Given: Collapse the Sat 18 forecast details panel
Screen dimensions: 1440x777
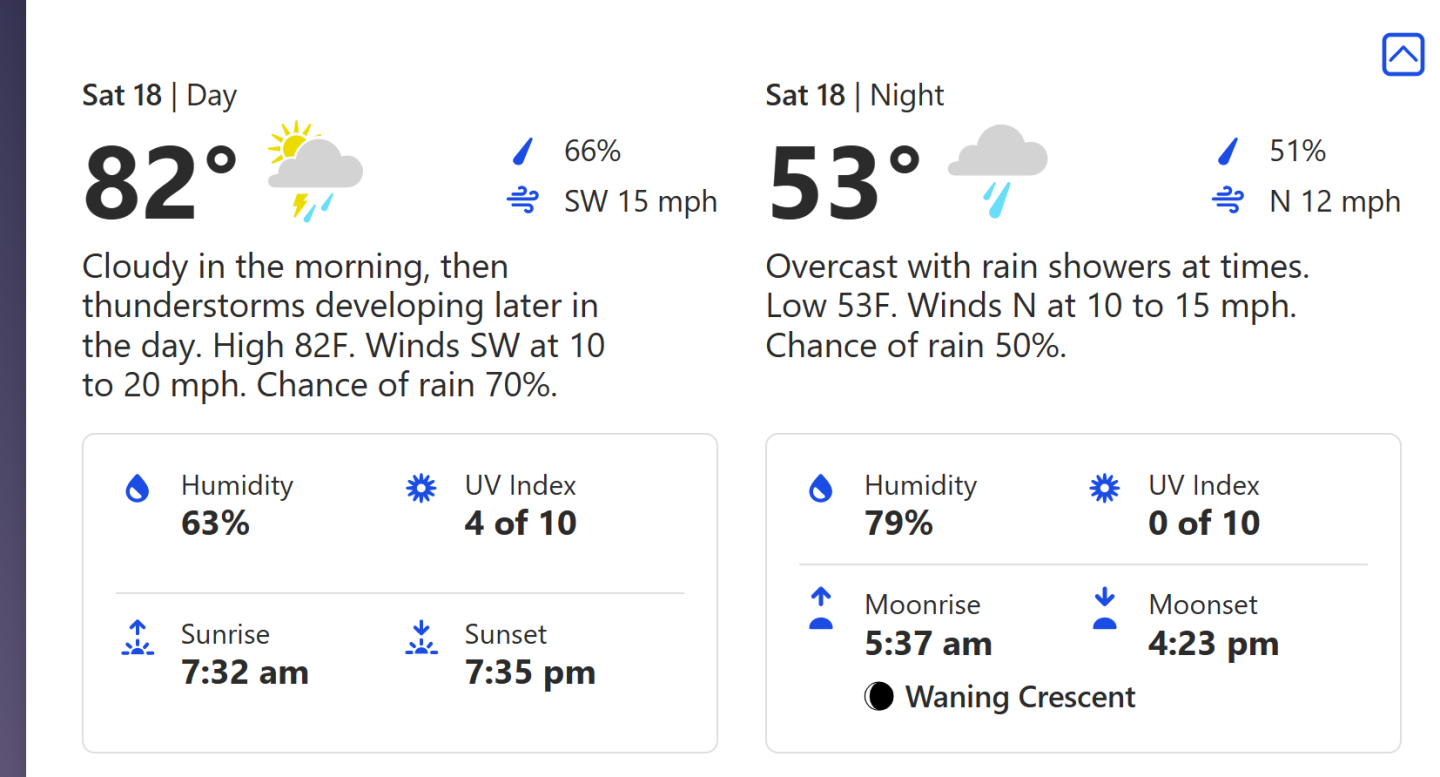Looking at the screenshot, I should click(1403, 54).
